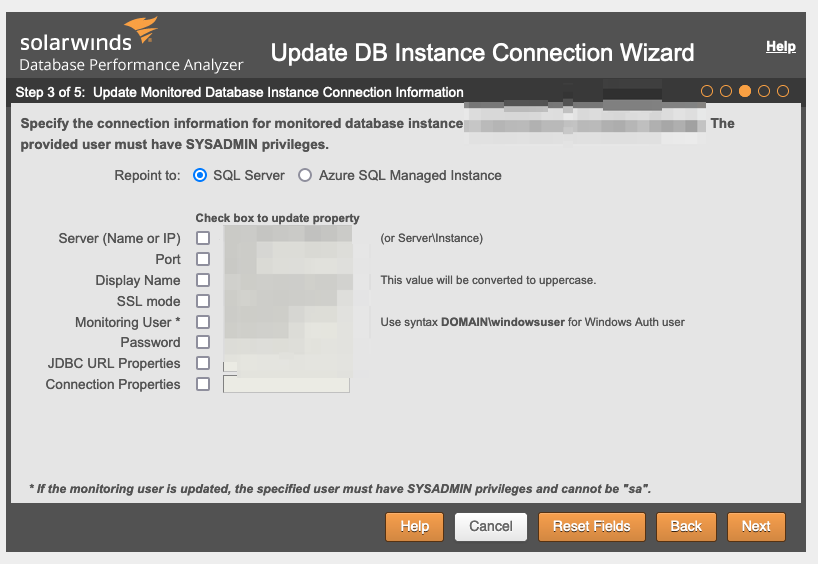Click the fifth step progress circle
Image resolution: width=818 pixels, height=564 pixels.
783,91
